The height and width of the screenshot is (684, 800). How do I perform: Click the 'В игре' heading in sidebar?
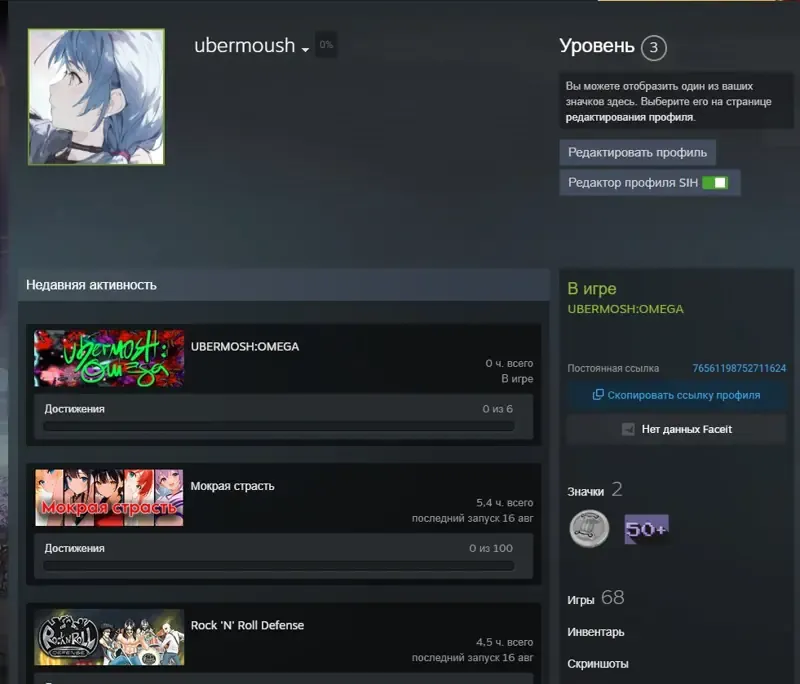[592, 289]
